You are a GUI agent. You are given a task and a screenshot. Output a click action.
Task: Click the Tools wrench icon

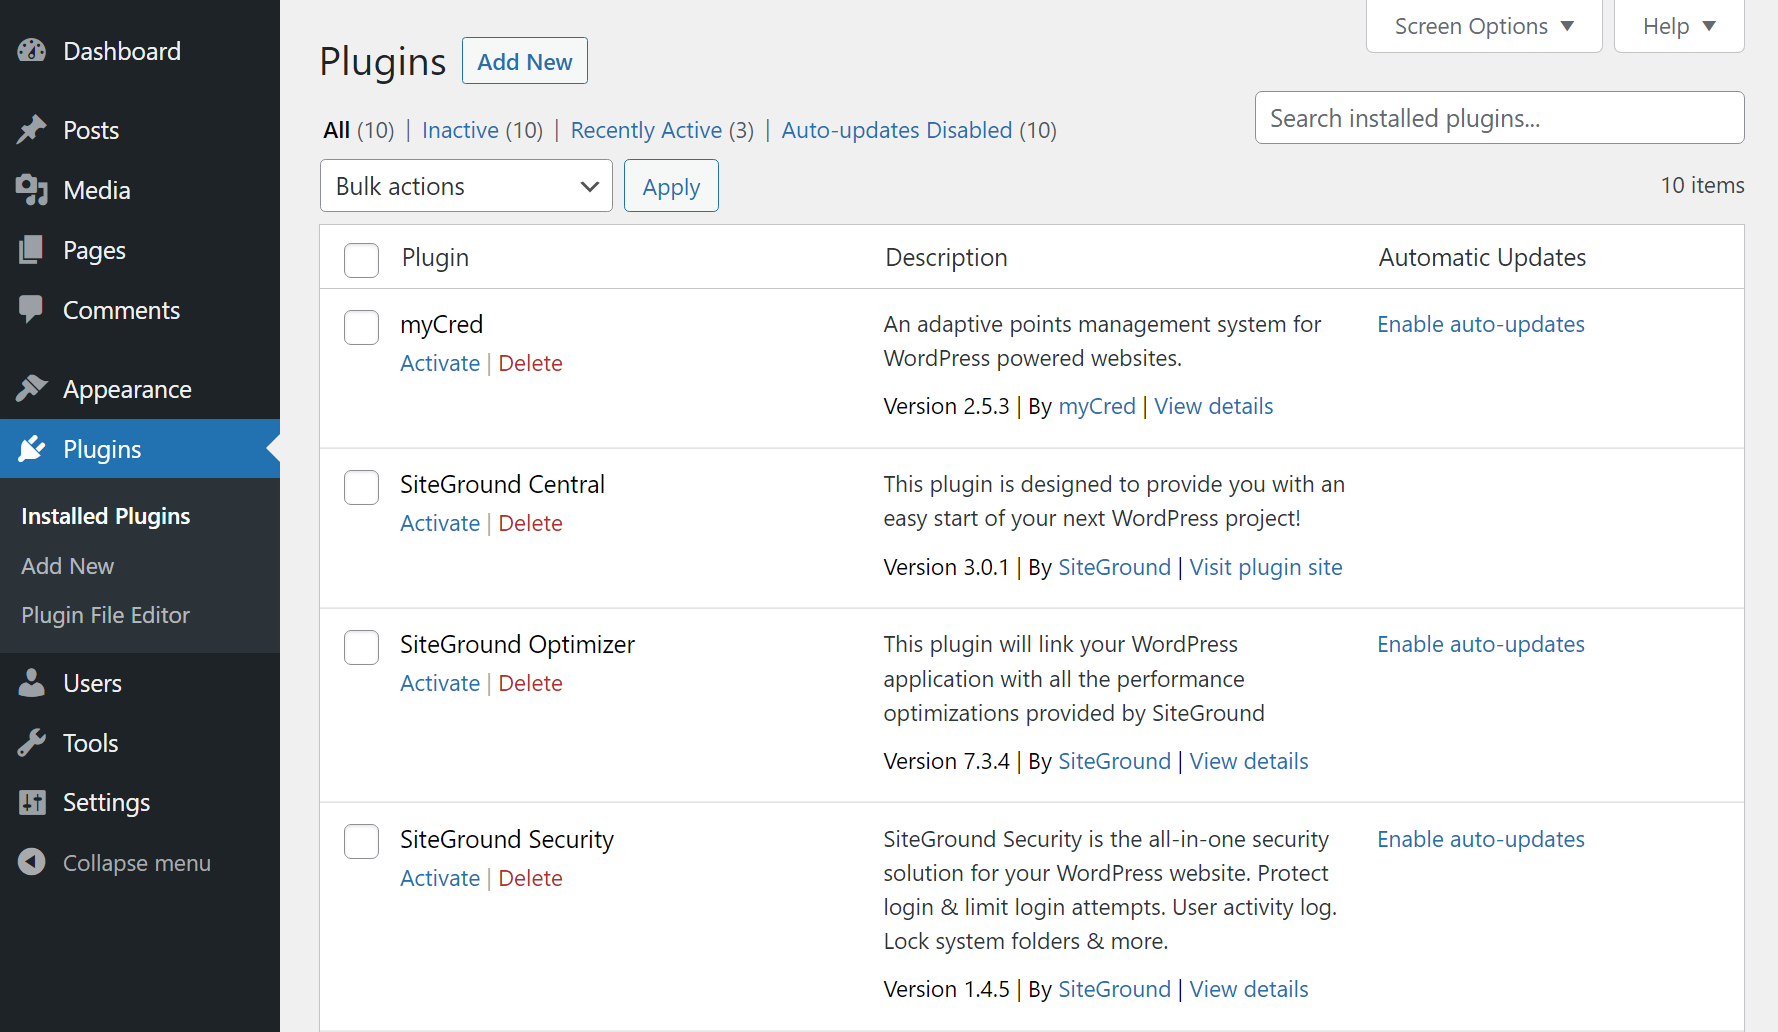coord(32,742)
